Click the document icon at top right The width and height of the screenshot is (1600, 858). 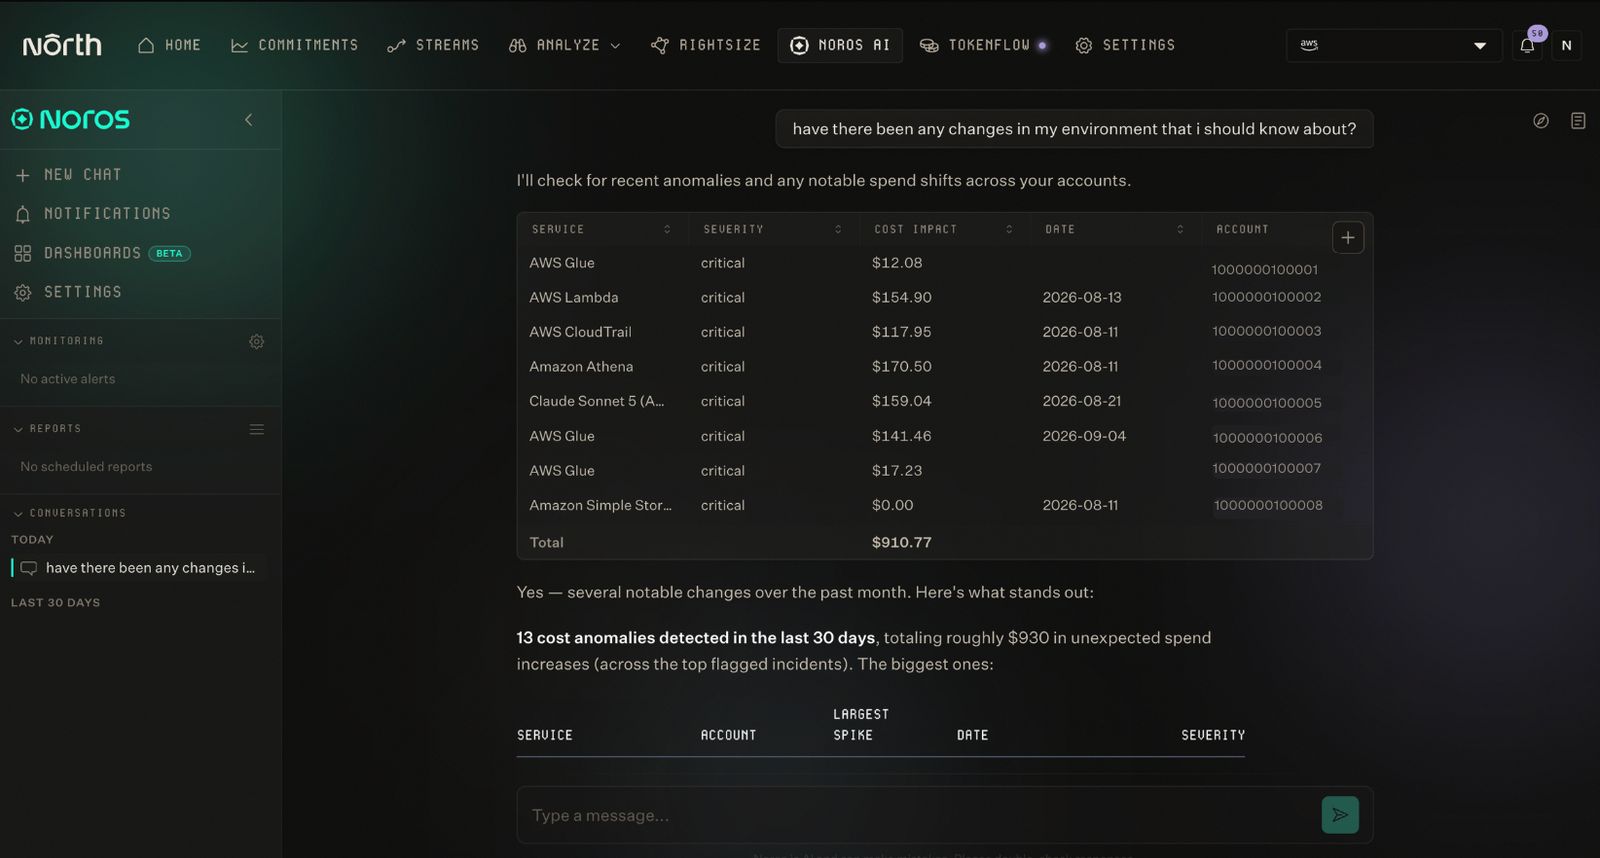[x=1578, y=121]
